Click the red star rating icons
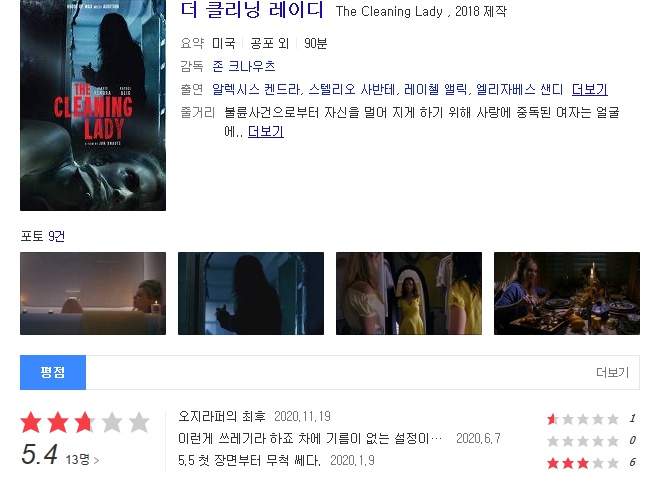 (x=85, y=423)
